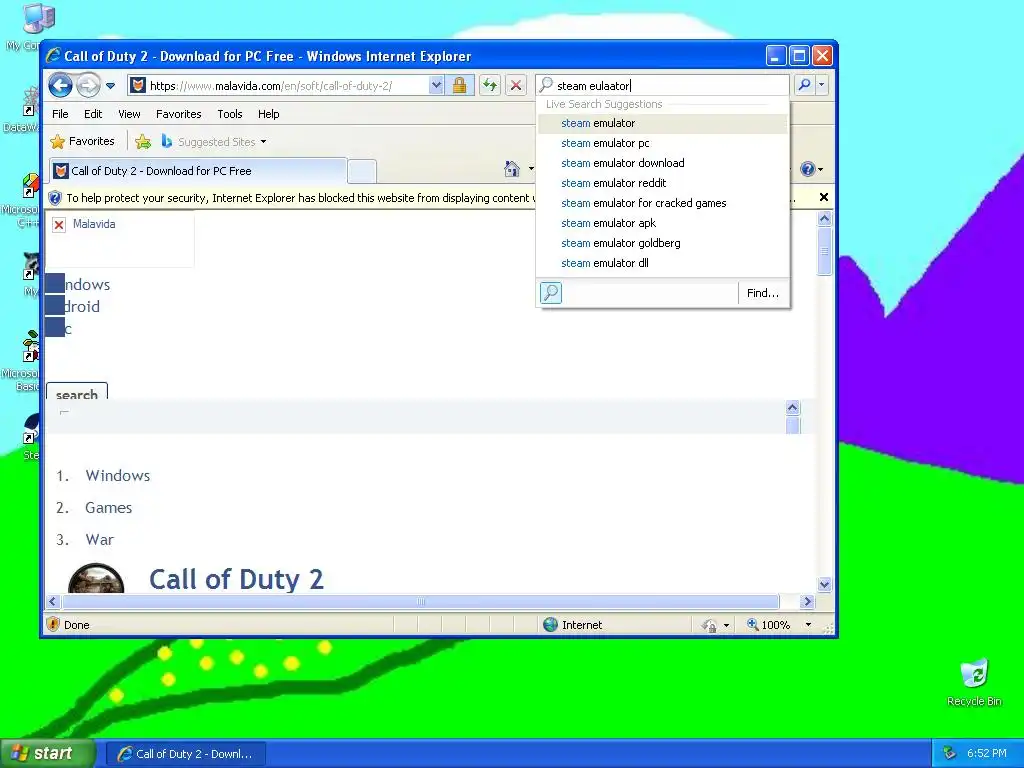
Task: Open the View menu
Action: 129,114
